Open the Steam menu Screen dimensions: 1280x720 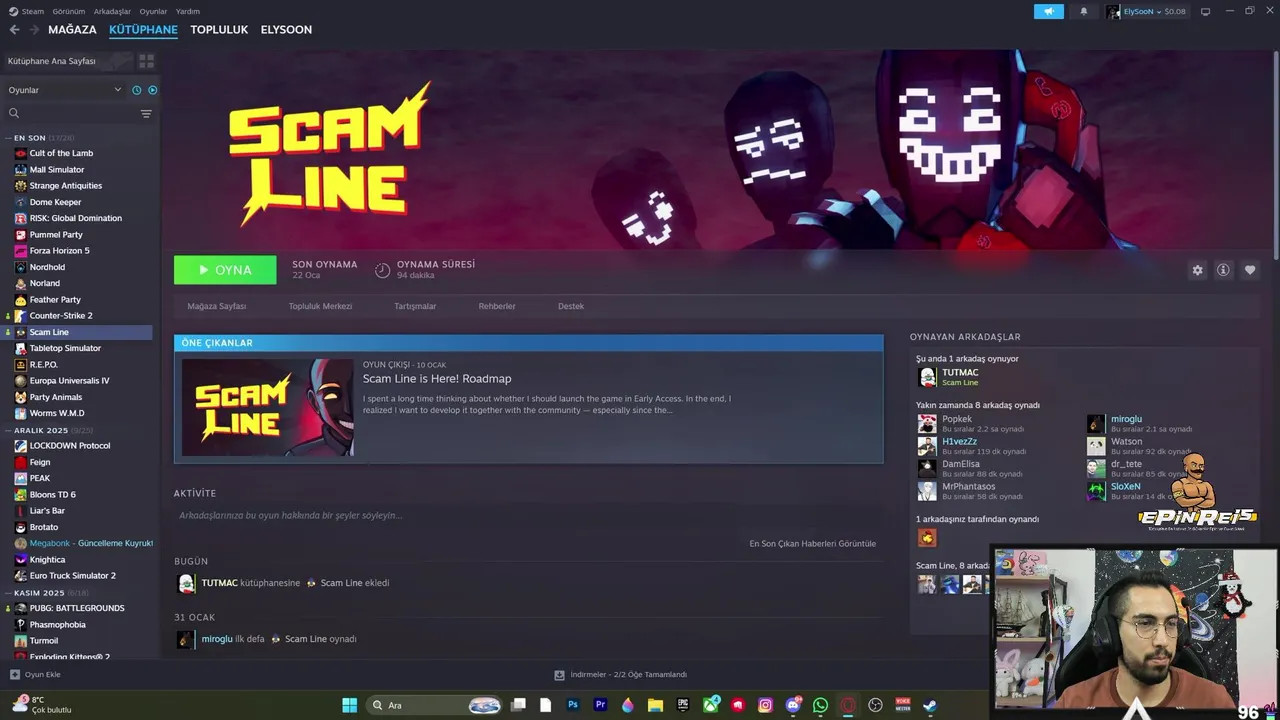pyautogui.click(x=33, y=12)
